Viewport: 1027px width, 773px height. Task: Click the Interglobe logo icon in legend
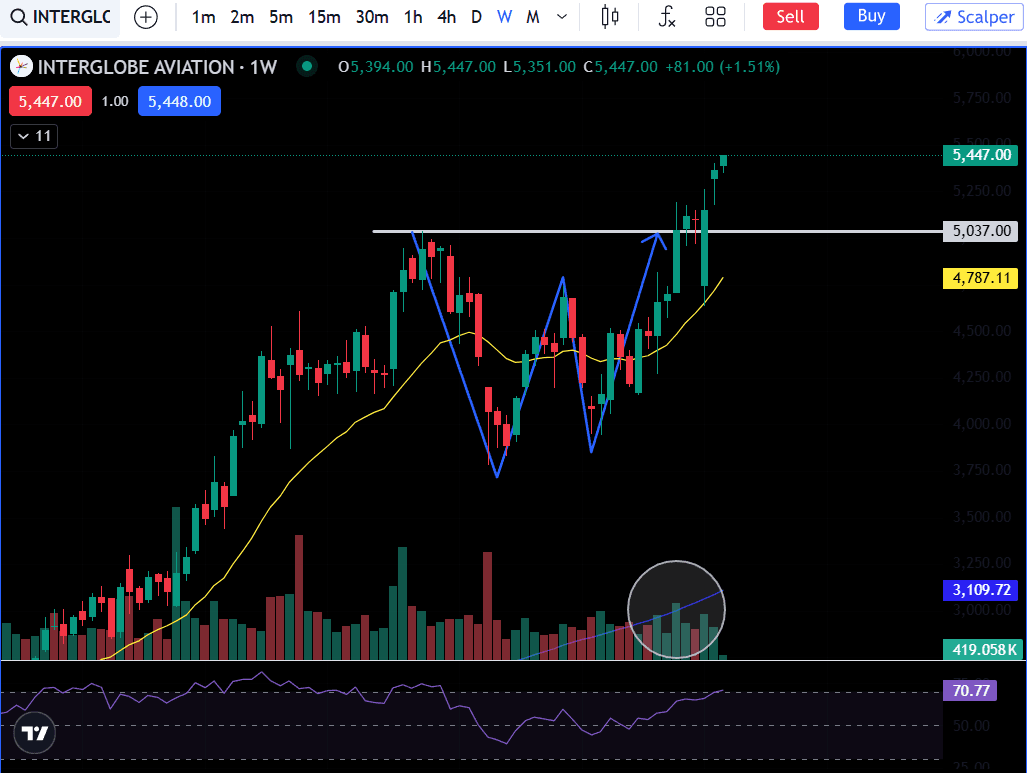21,67
